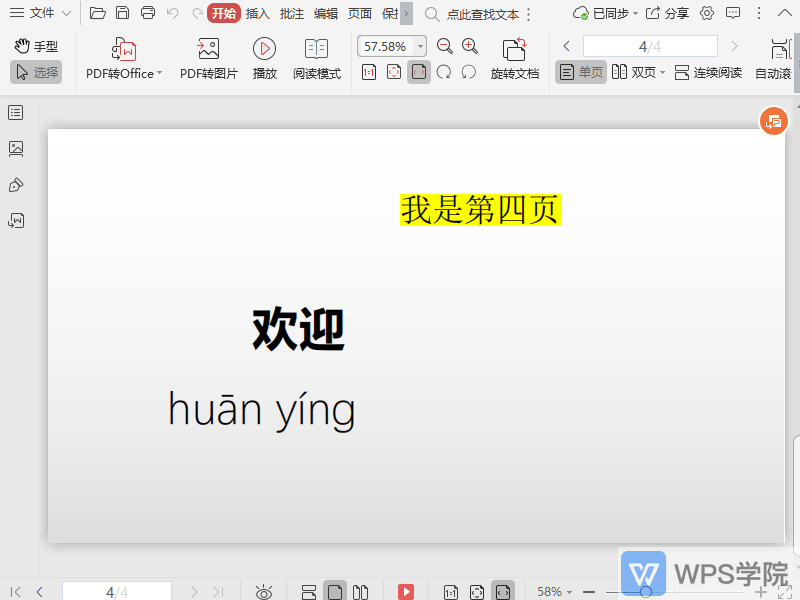Open the document outline panel in sidebar
The image size is (800, 600).
[14, 112]
